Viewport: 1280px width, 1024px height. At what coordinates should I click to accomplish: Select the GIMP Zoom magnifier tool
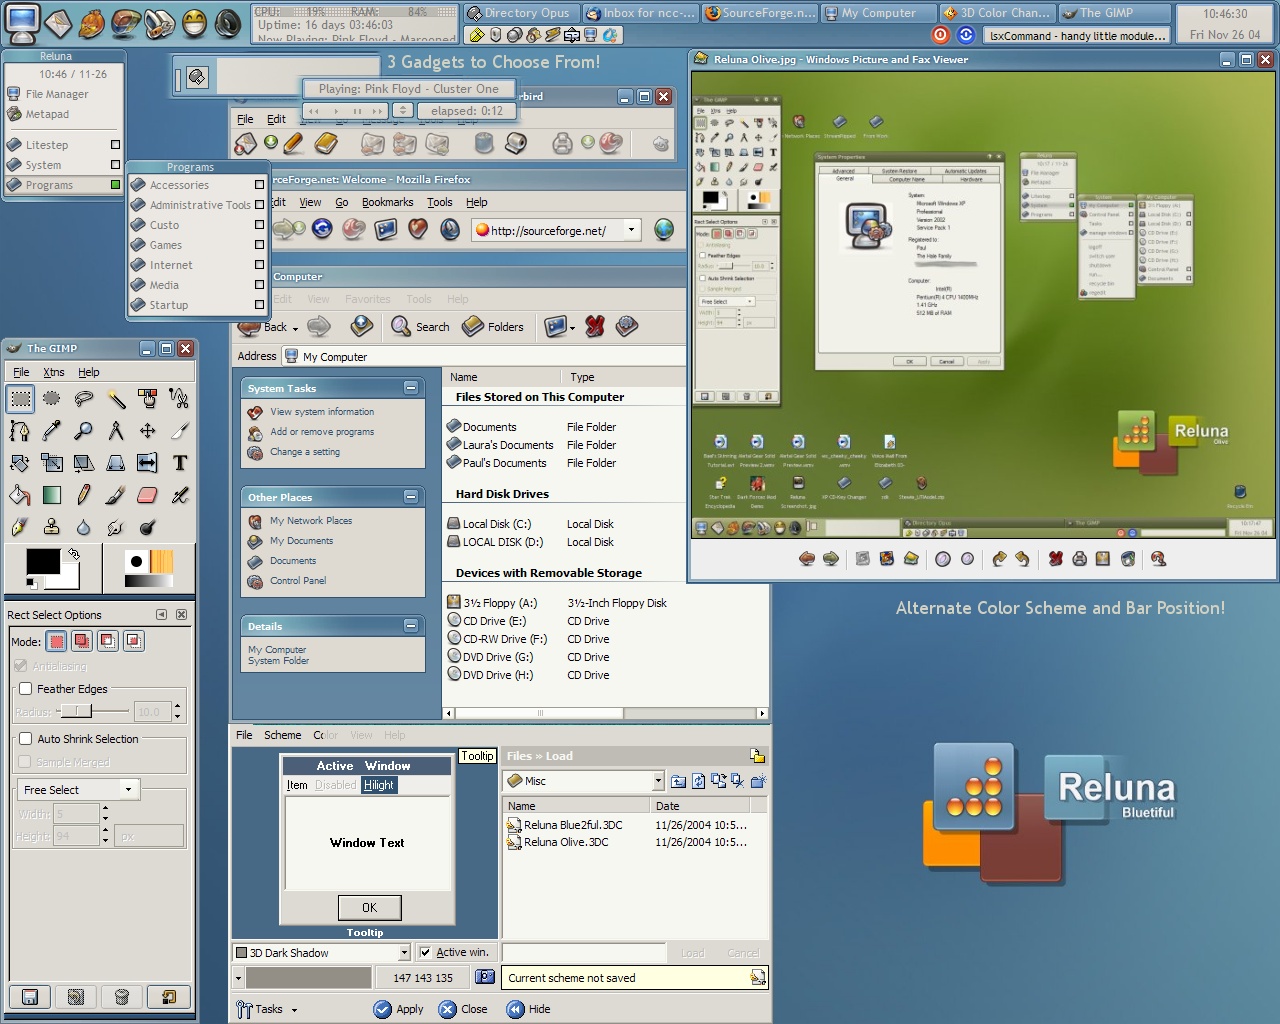point(84,431)
